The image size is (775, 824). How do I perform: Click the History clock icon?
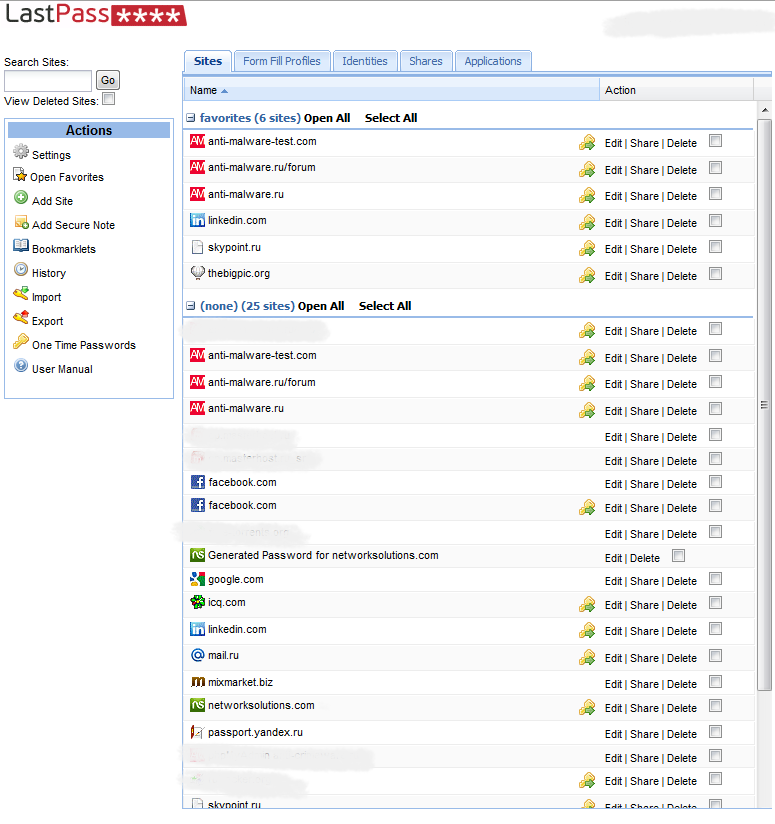coord(21,270)
